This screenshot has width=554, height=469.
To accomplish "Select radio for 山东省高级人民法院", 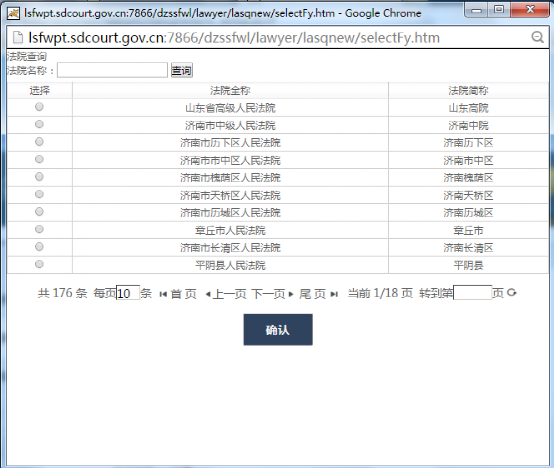I will [x=39, y=107].
